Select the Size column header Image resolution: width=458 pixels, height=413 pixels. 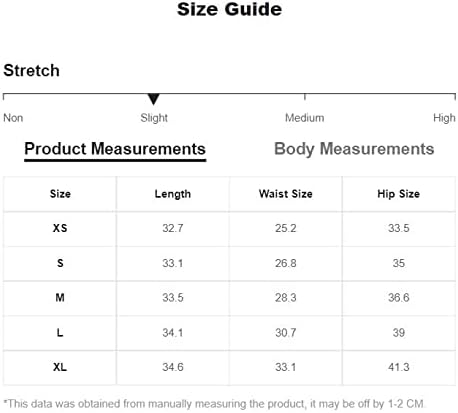point(60,194)
